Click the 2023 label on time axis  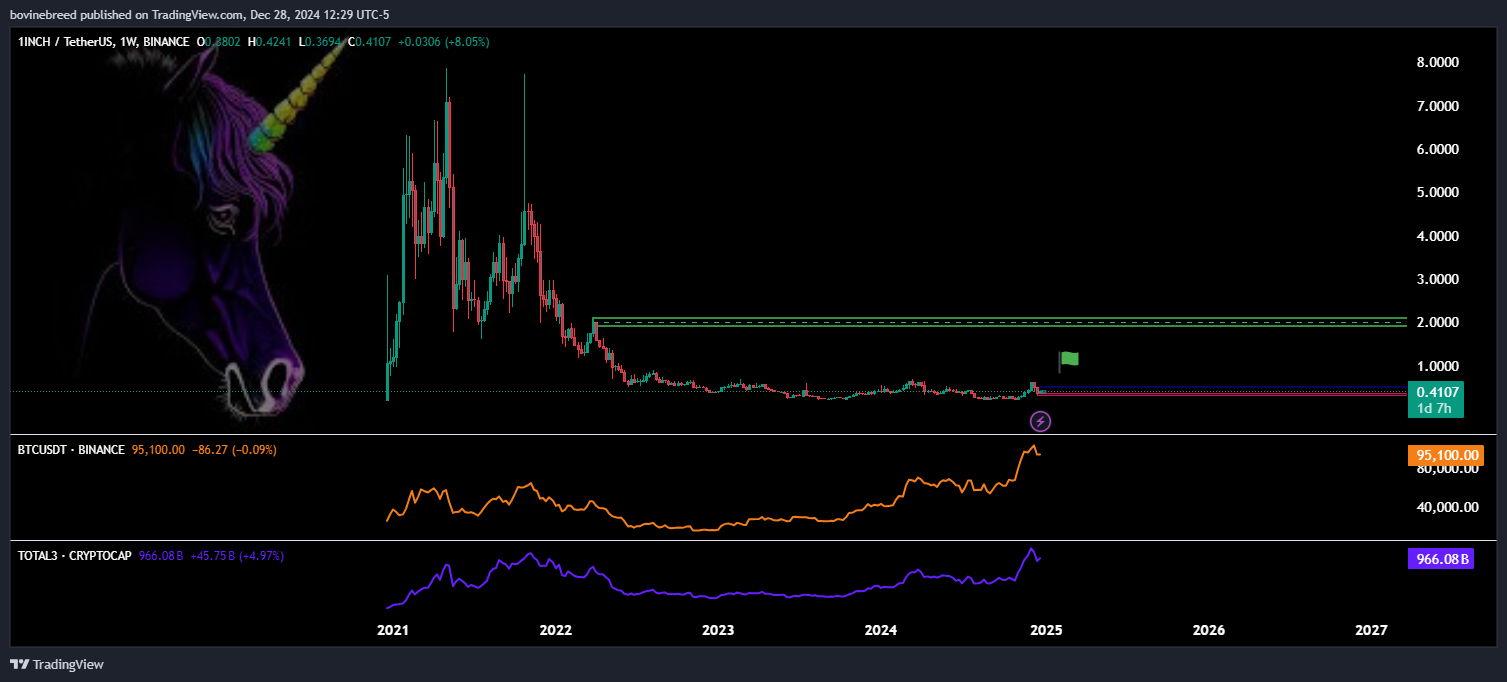(x=718, y=630)
